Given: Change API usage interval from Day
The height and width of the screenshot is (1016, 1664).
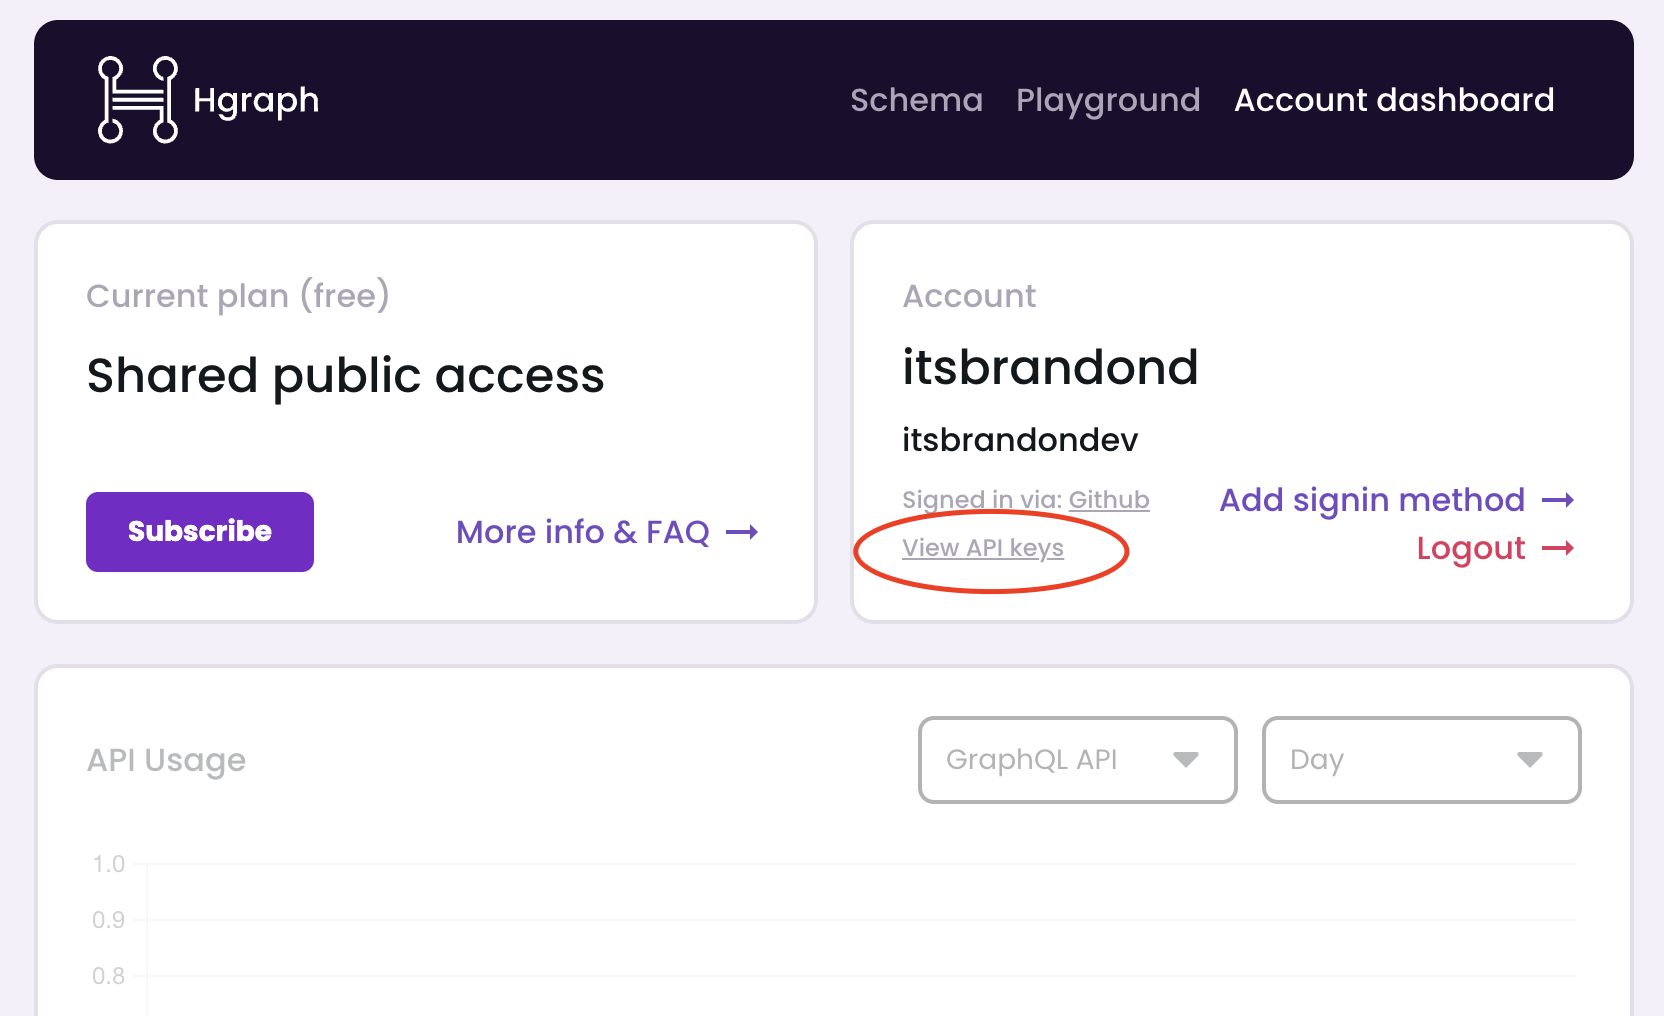Looking at the screenshot, I should click(x=1421, y=760).
